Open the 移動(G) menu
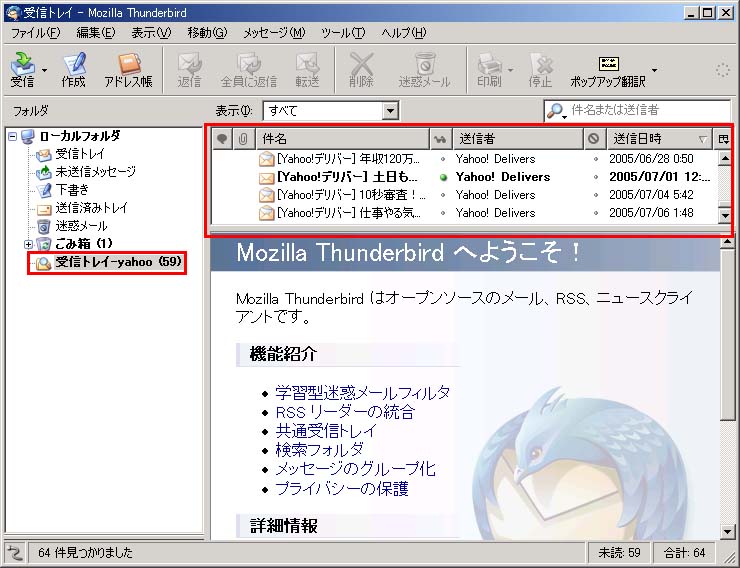This screenshot has height=568, width=740. coord(207,33)
